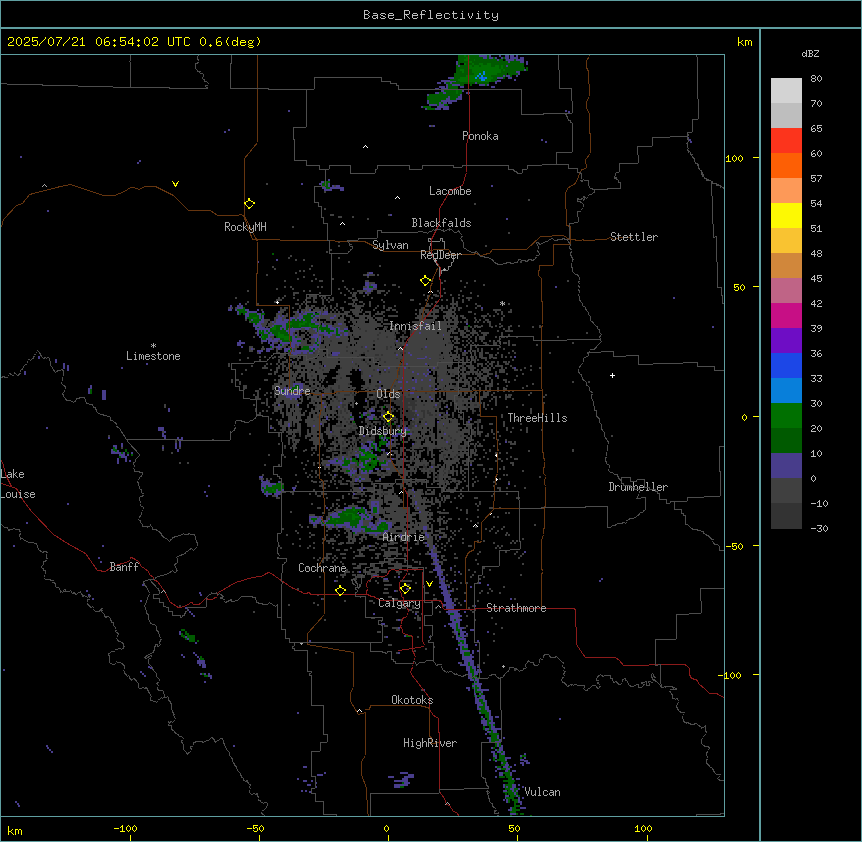Select the Vulcan label
862x842 pixels.
543,792
